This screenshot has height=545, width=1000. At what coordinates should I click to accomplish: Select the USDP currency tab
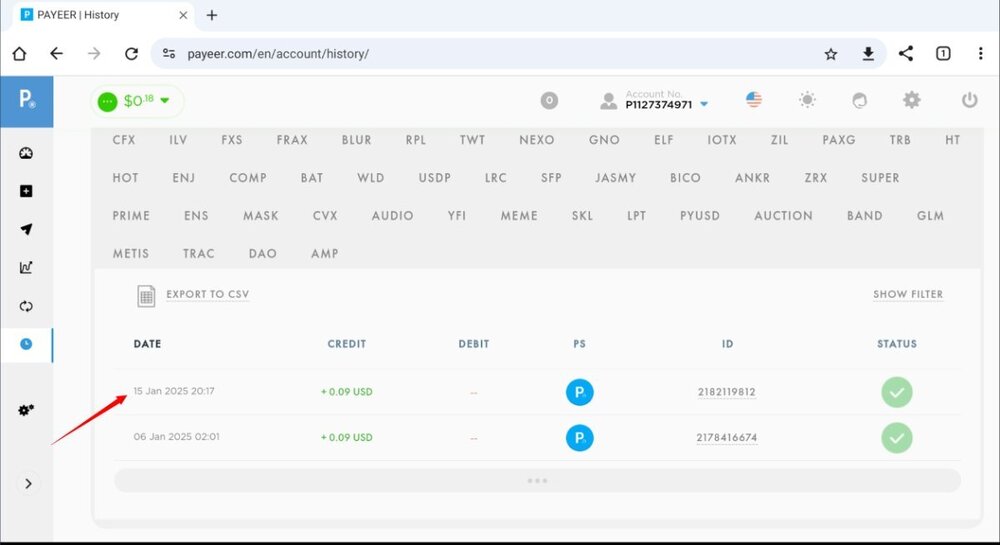coord(434,178)
